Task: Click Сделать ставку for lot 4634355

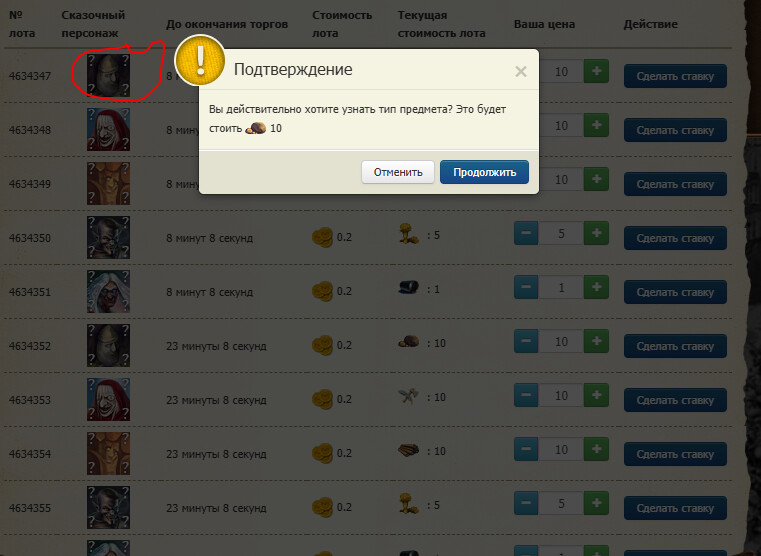Action: click(675, 508)
